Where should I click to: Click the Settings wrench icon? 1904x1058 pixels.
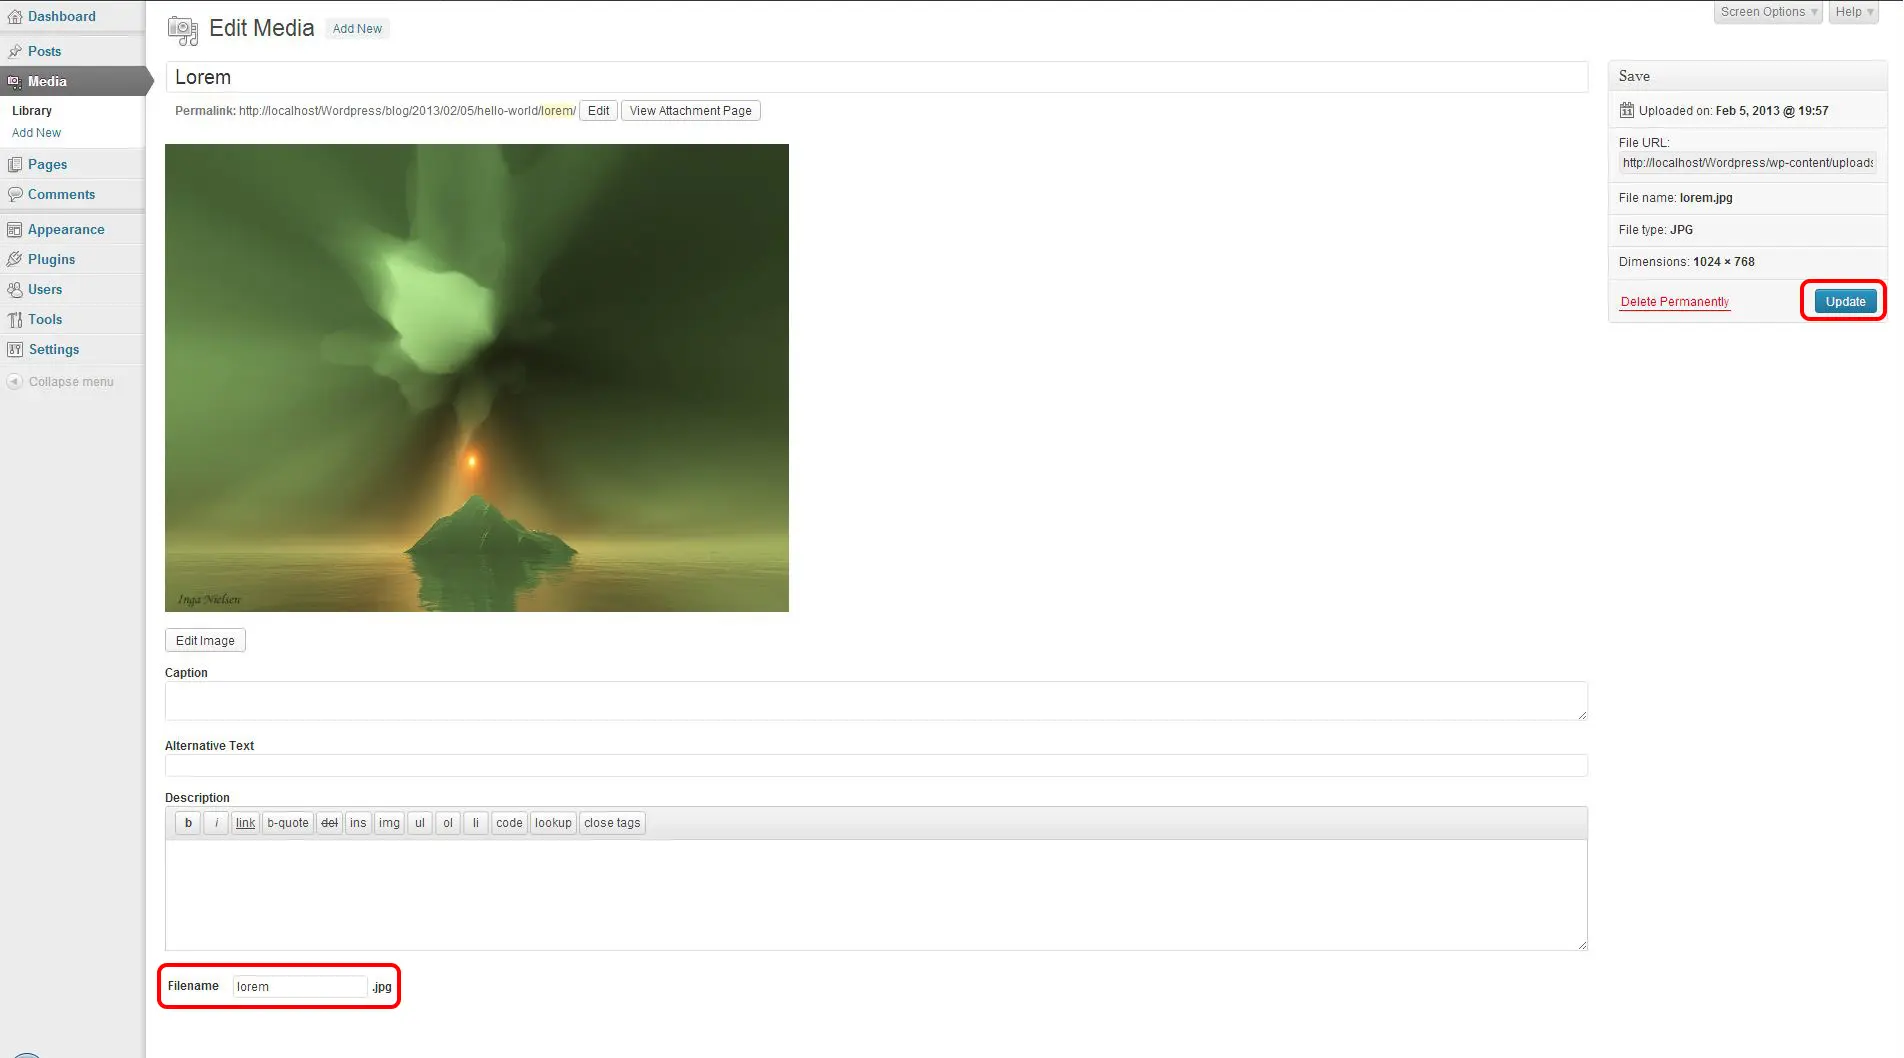(x=15, y=349)
